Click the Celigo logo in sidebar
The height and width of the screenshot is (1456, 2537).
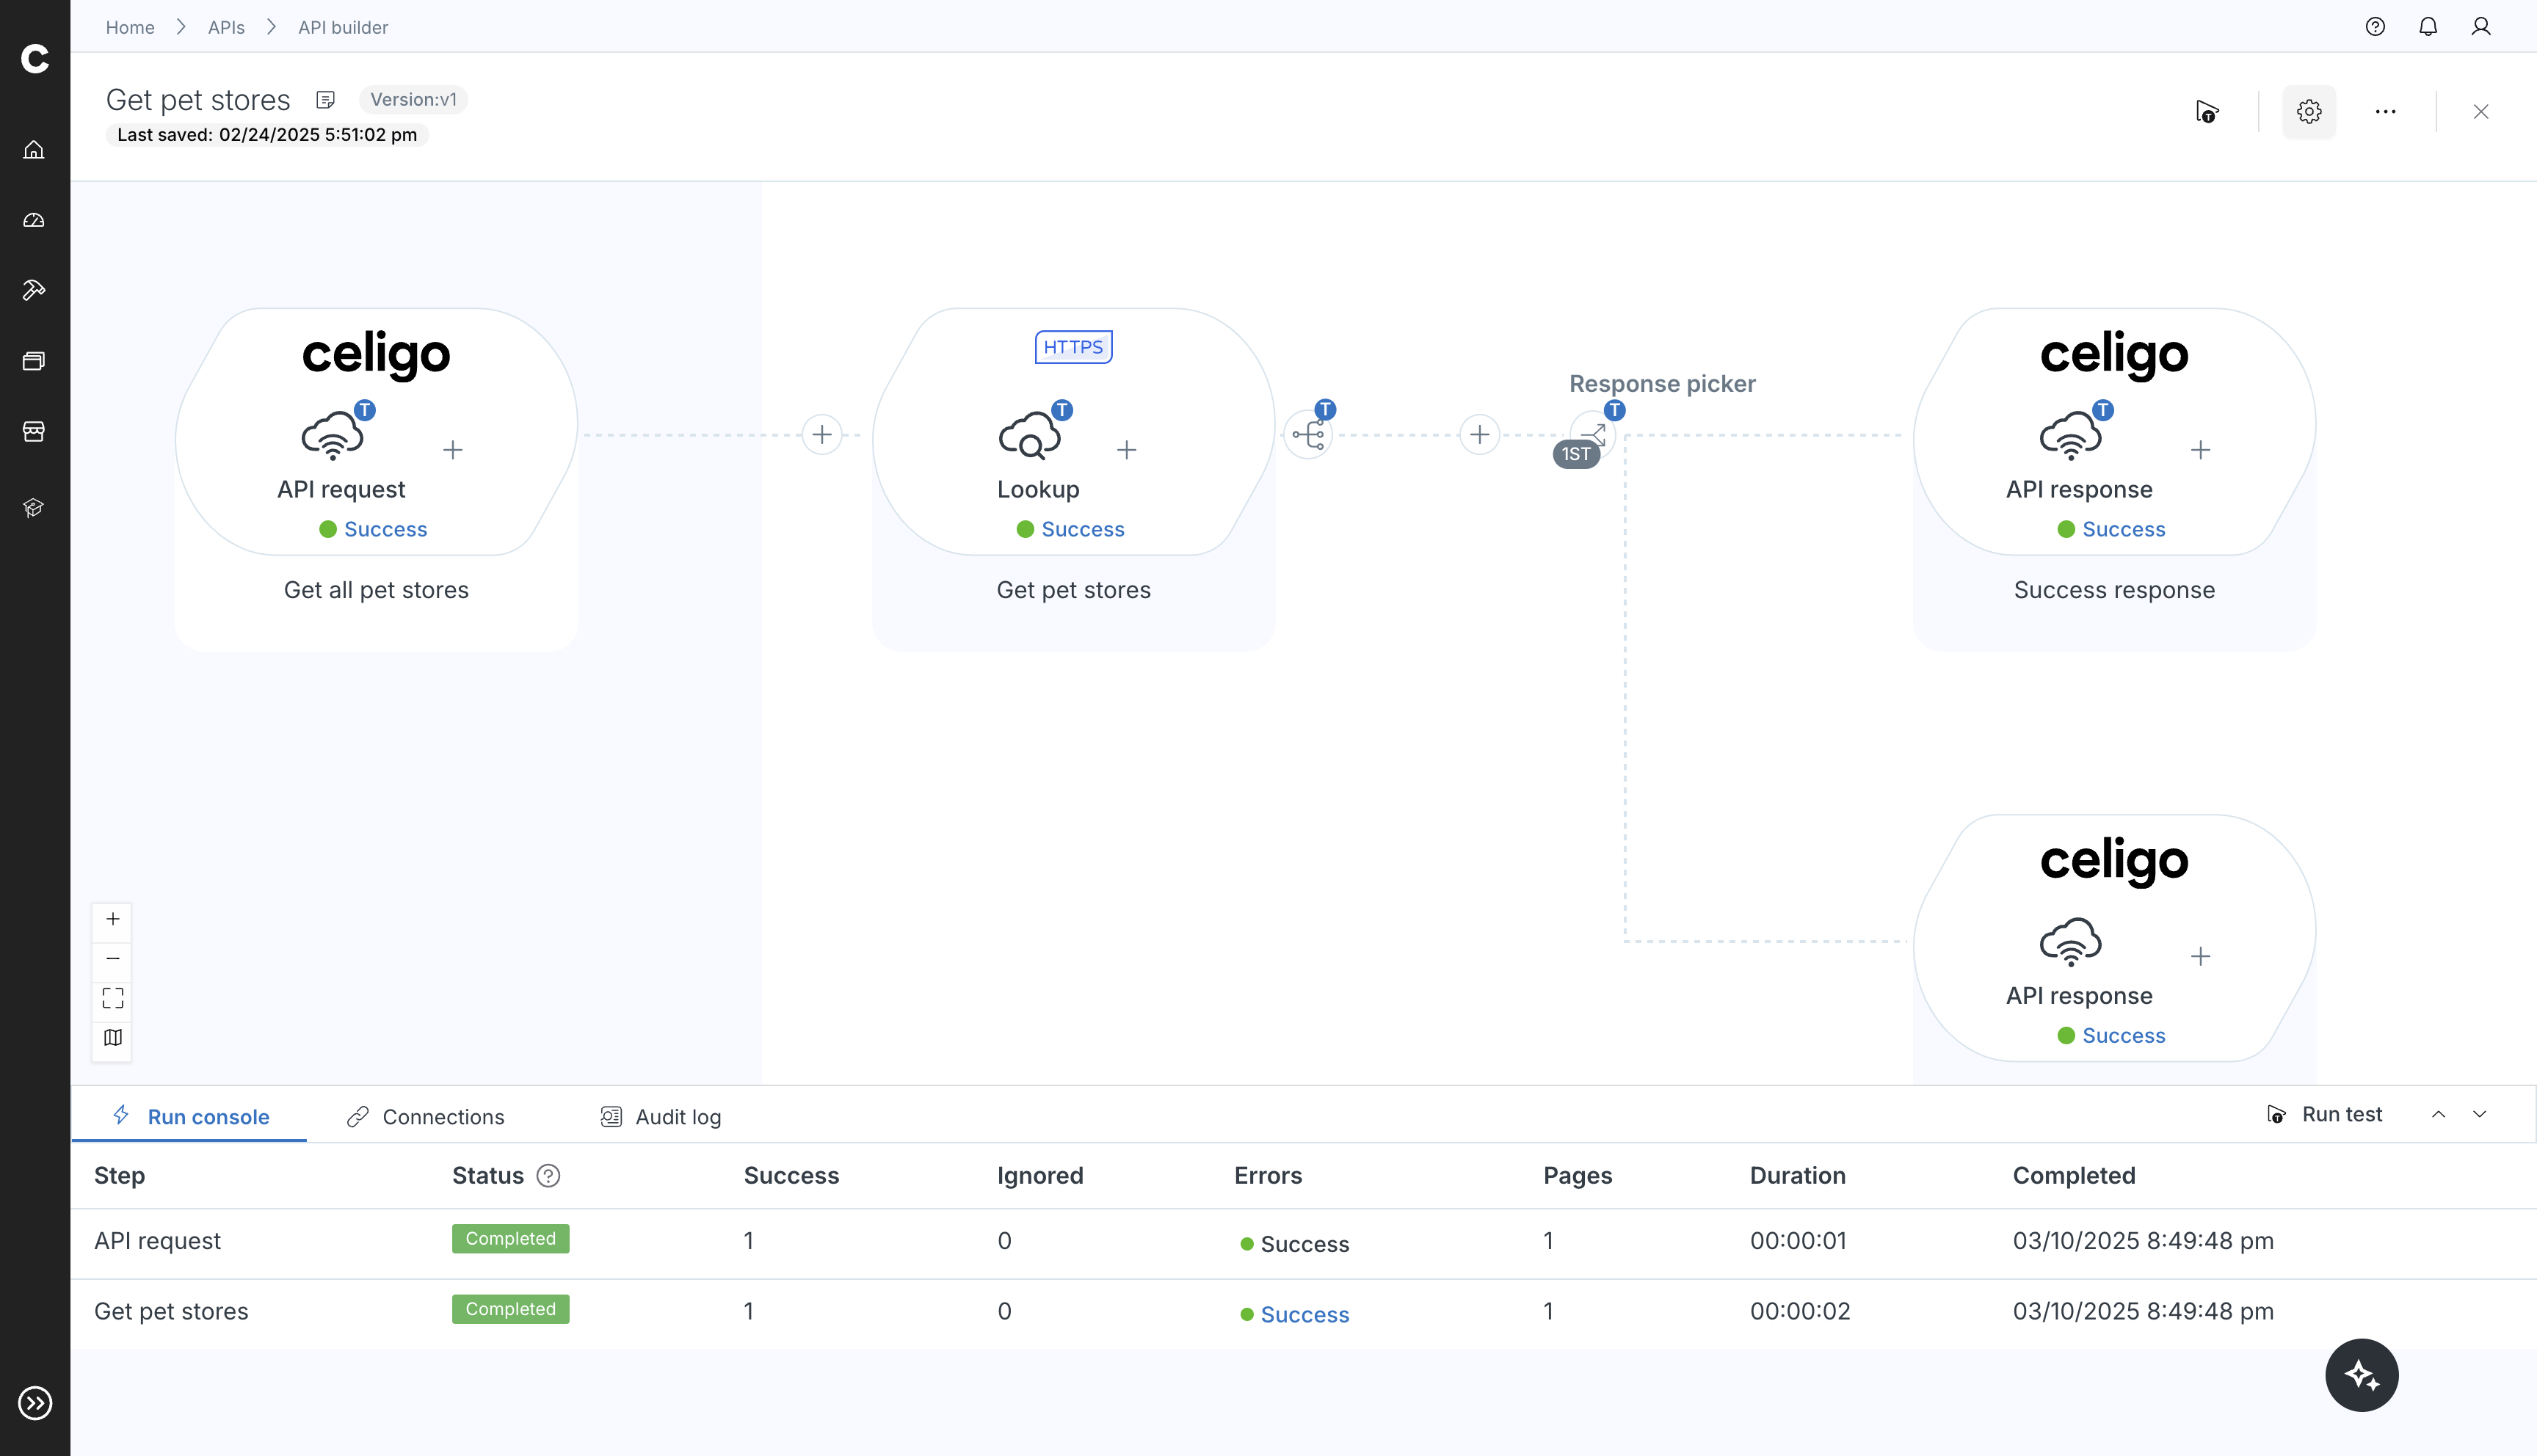35,59
